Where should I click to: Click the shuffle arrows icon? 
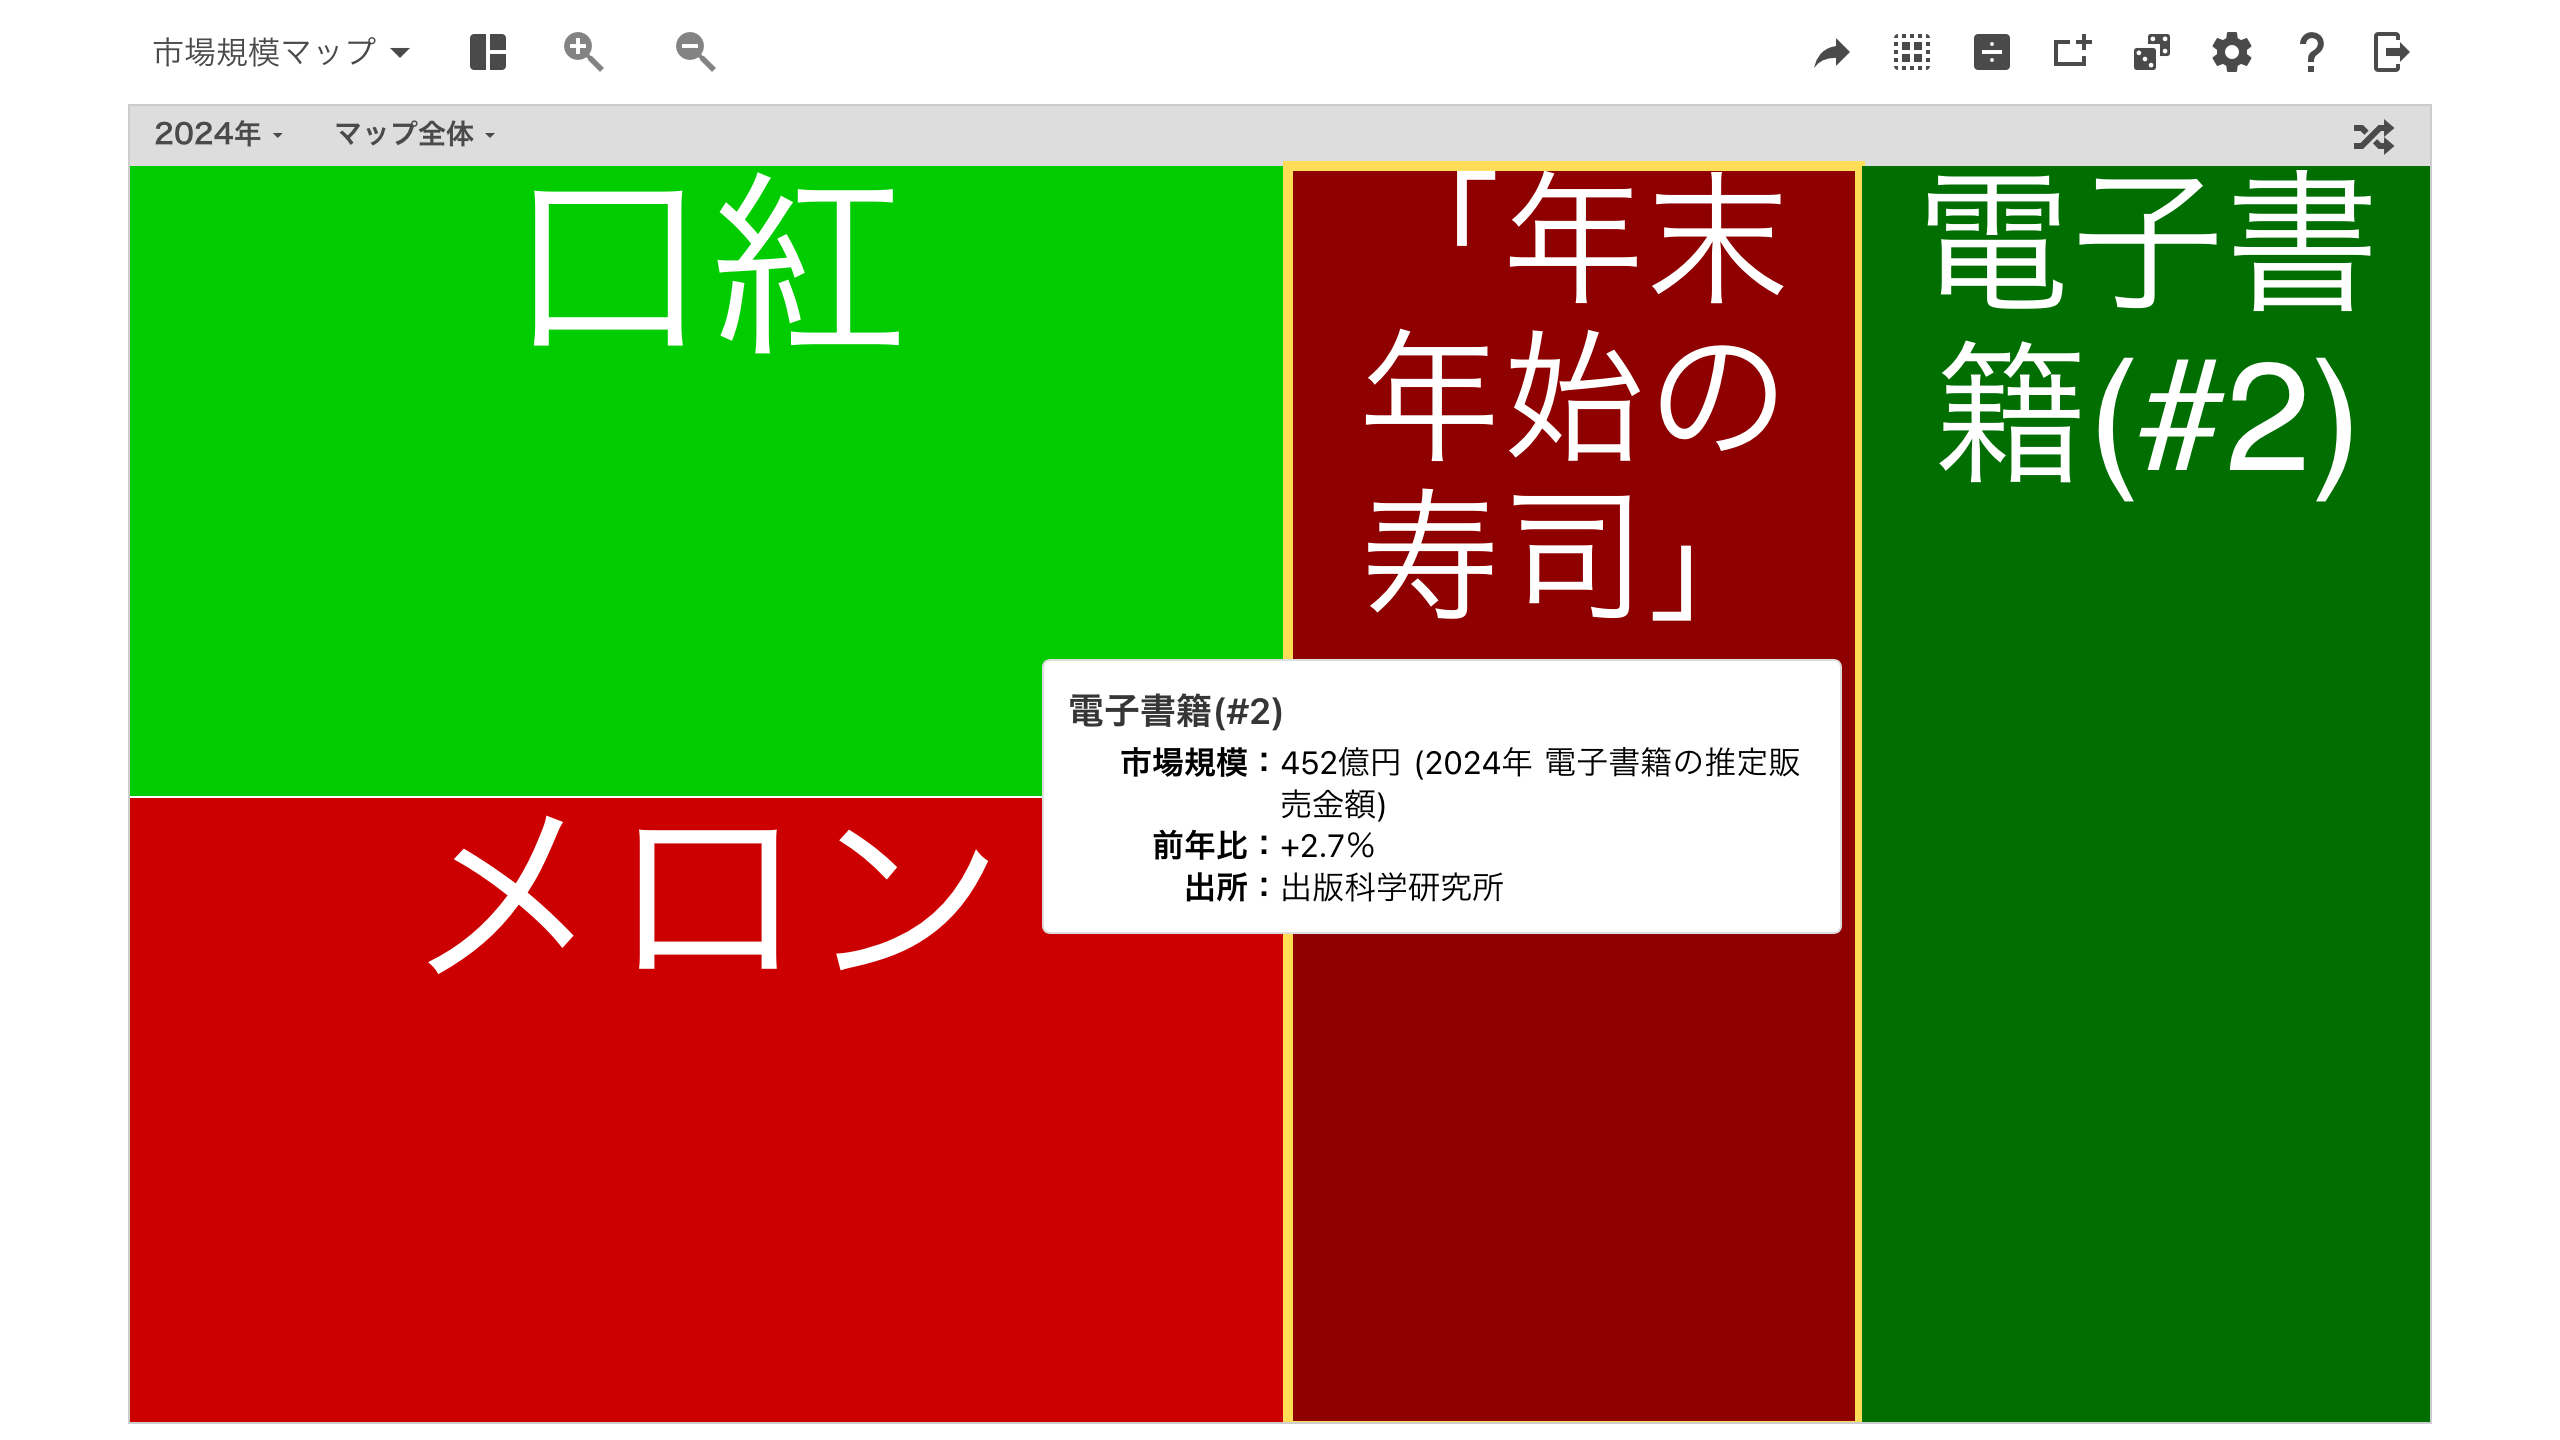2374,136
